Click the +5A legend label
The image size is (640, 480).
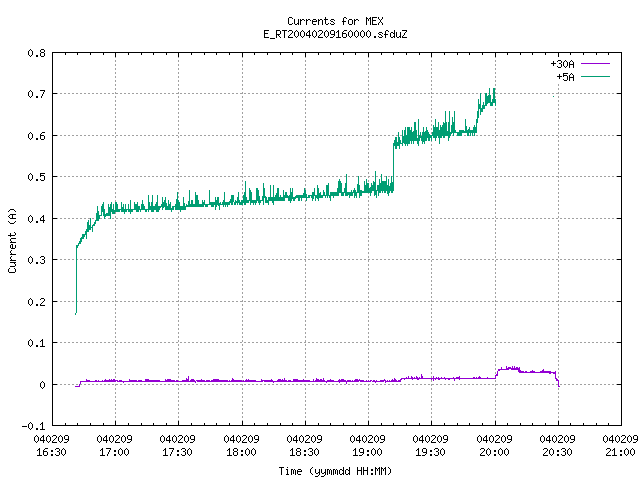(565, 77)
